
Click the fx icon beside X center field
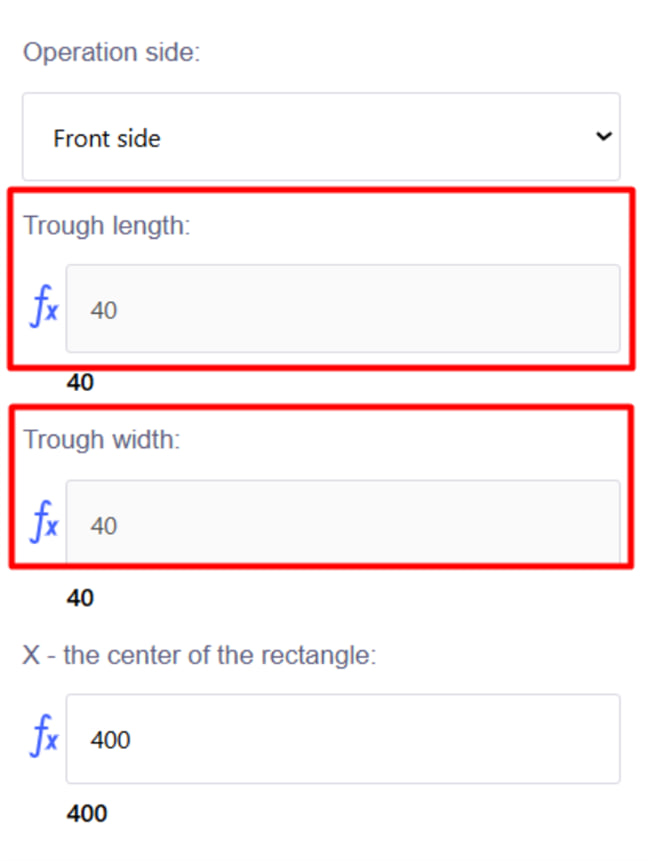tap(43, 739)
